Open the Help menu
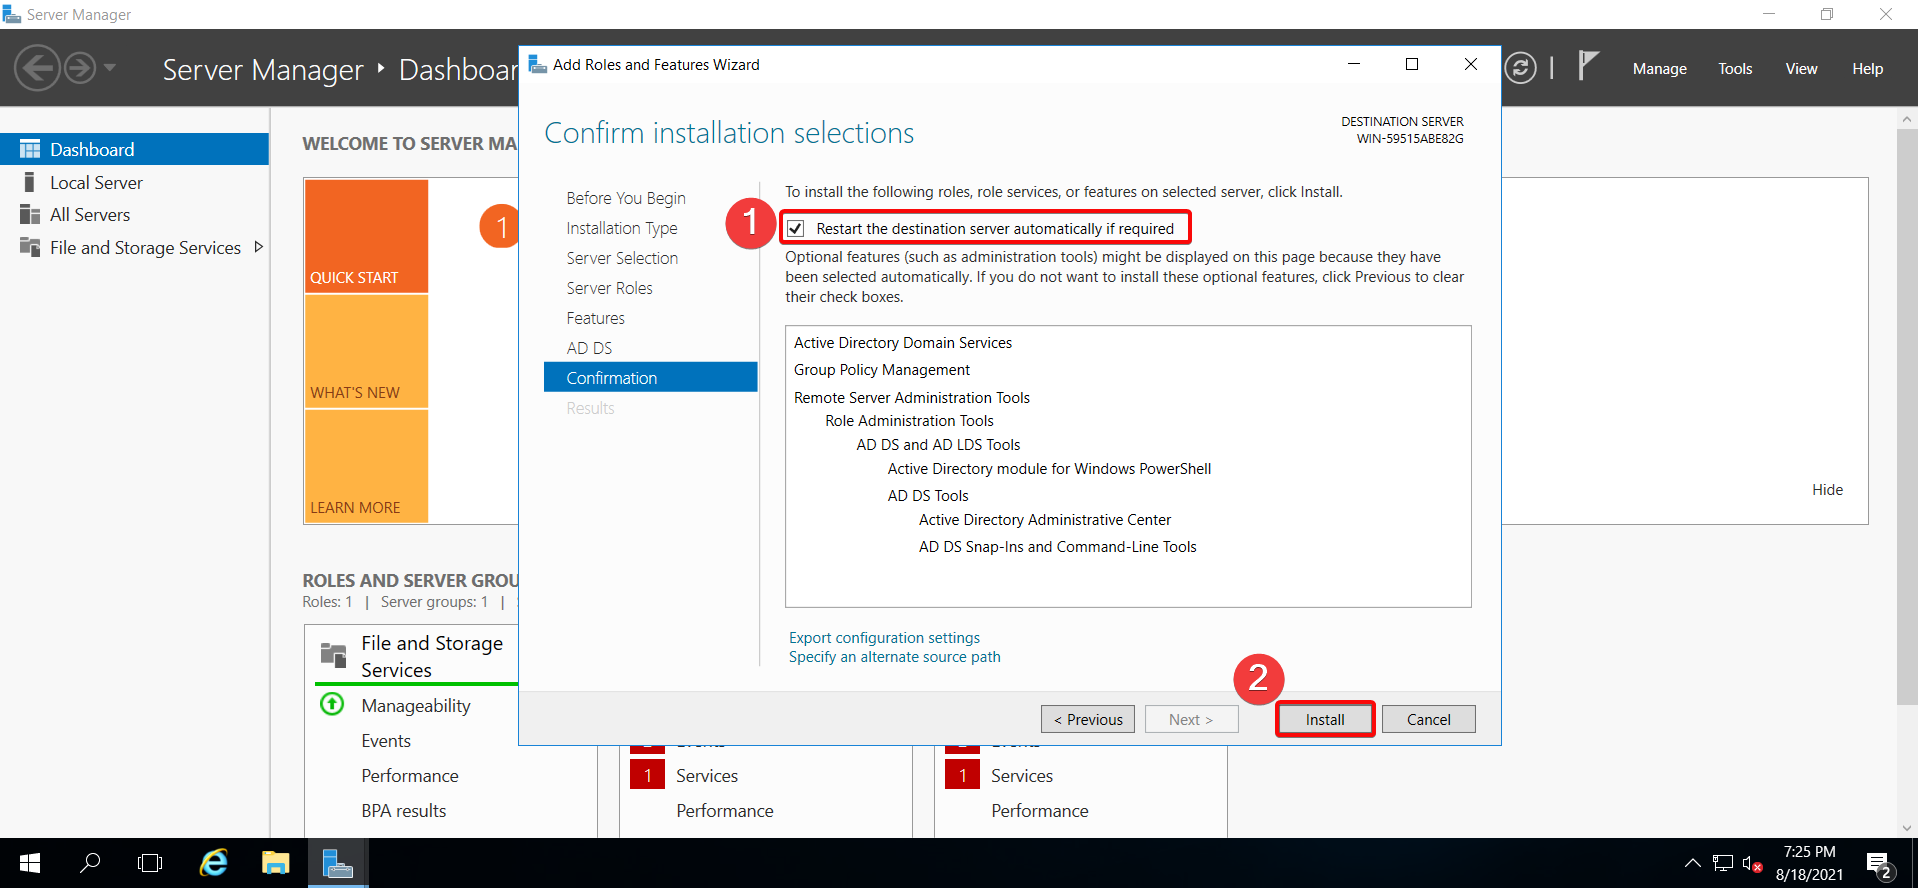The image size is (1918, 888). 1867,69
